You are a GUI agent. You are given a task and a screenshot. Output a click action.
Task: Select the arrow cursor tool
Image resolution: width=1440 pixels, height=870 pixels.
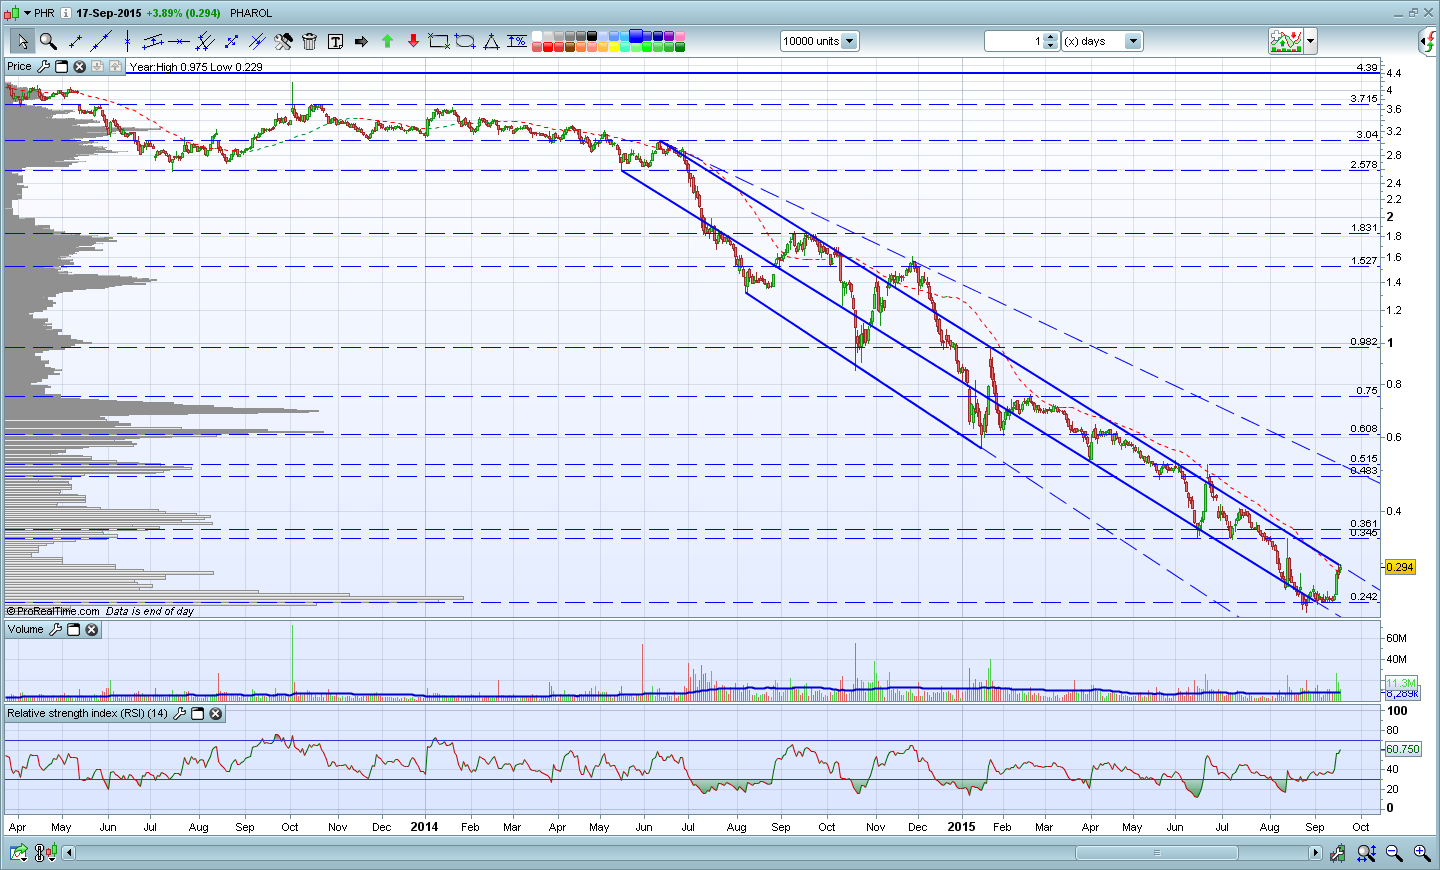point(22,41)
